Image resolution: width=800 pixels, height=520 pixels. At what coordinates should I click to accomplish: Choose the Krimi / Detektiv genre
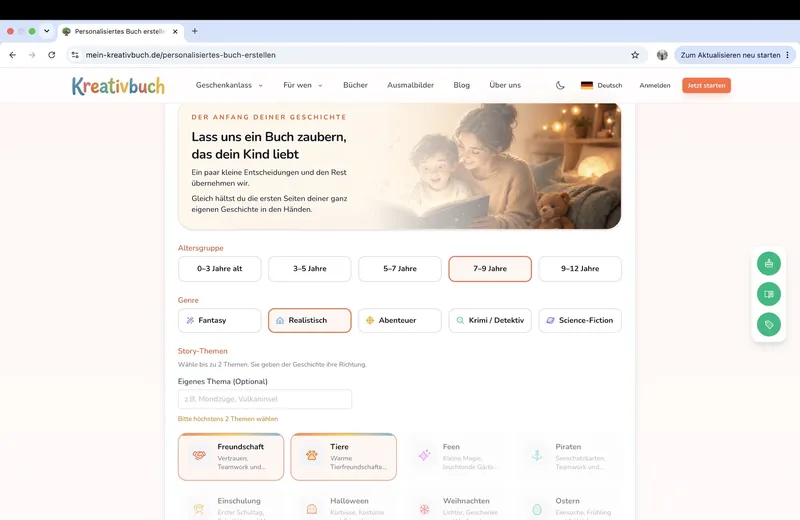click(490, 320)
